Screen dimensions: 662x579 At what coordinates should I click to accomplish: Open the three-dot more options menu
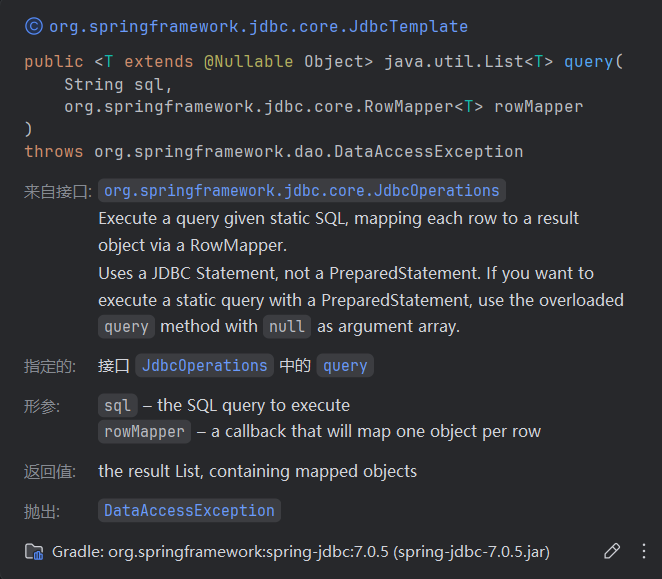pos(643,551)
